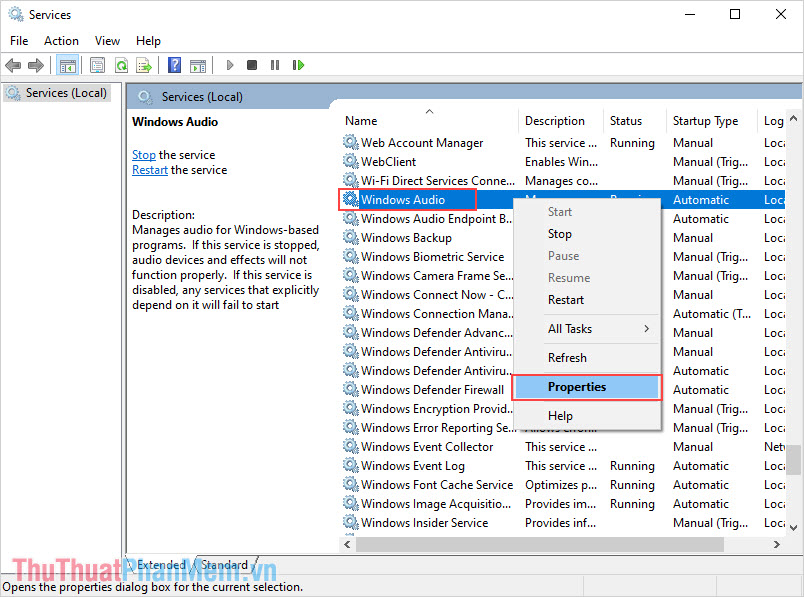The width and height of the screenshot is (804, 597).
Task: Switch to the Standard tab
Action: click(224, 564)
